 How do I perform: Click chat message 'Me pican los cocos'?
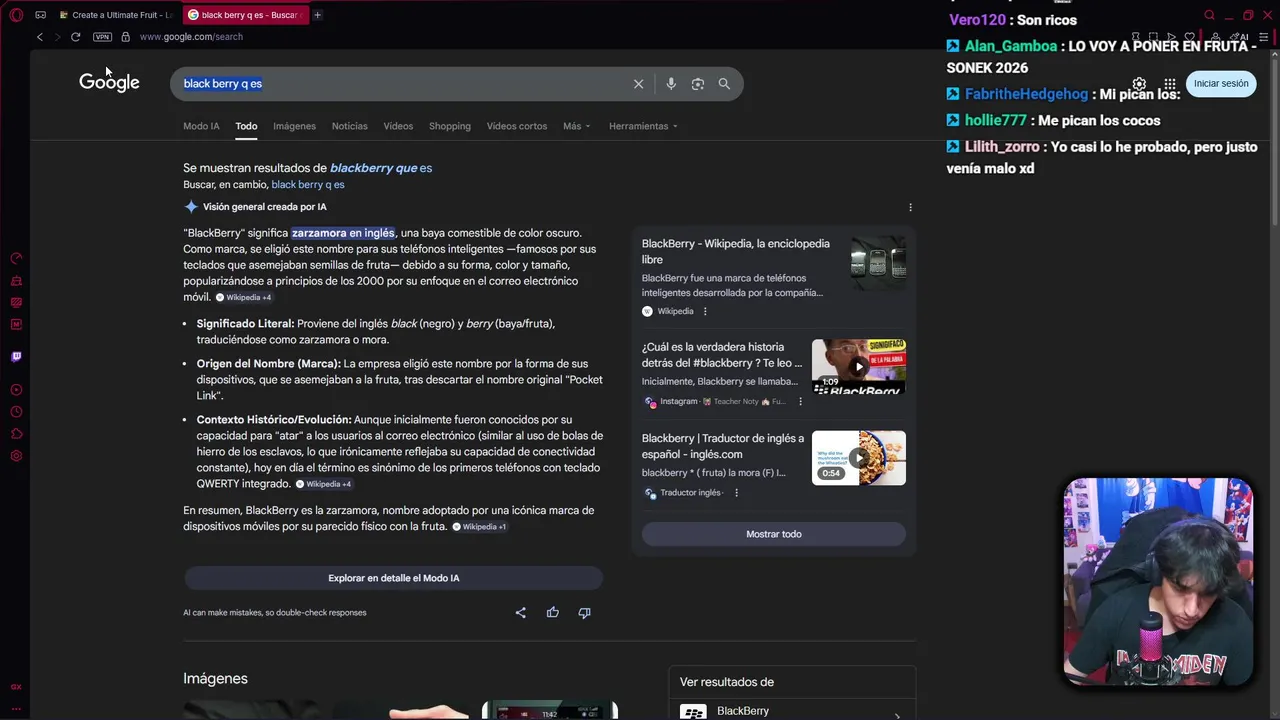(1099, 121)
